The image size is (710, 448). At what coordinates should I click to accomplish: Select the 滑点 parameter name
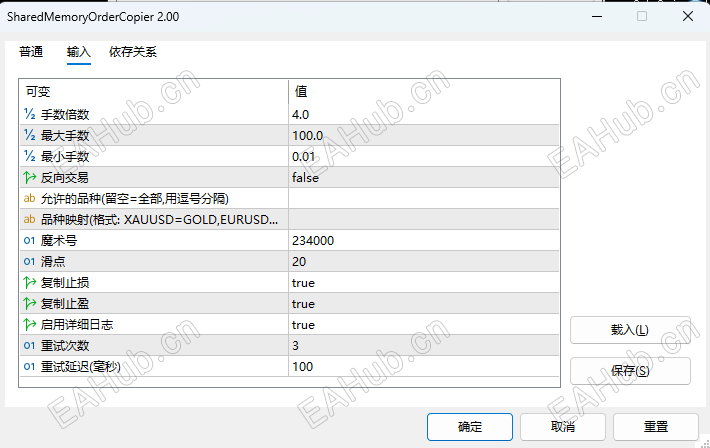click(x=53, y=261)
